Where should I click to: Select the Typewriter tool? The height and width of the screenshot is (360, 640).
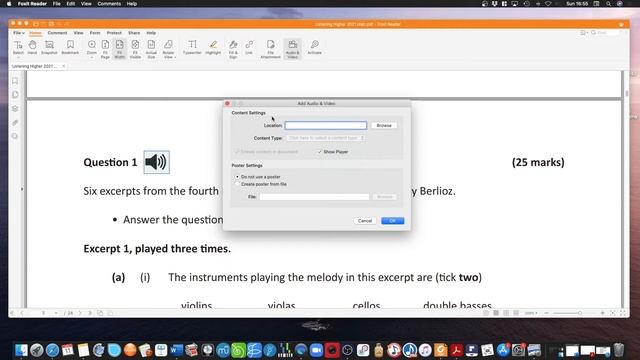(x=192, y=47)
